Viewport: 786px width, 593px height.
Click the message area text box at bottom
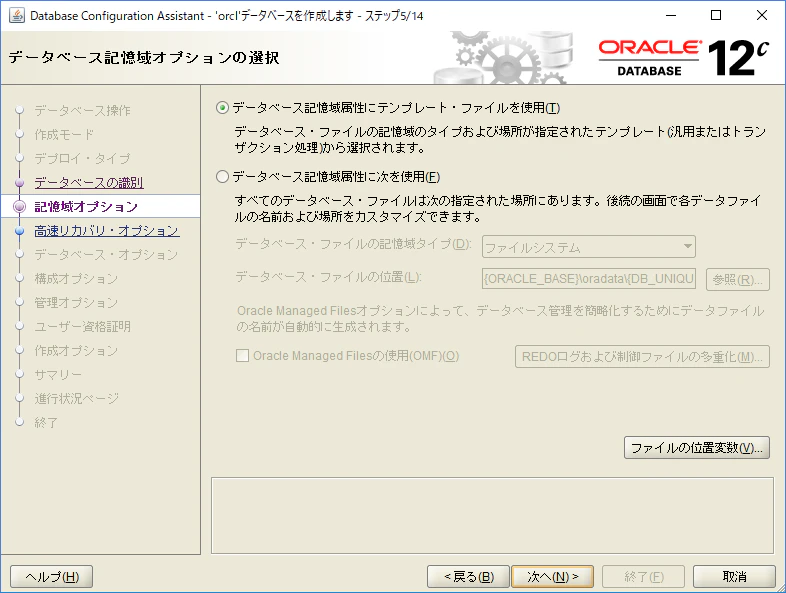coord(492,515)
